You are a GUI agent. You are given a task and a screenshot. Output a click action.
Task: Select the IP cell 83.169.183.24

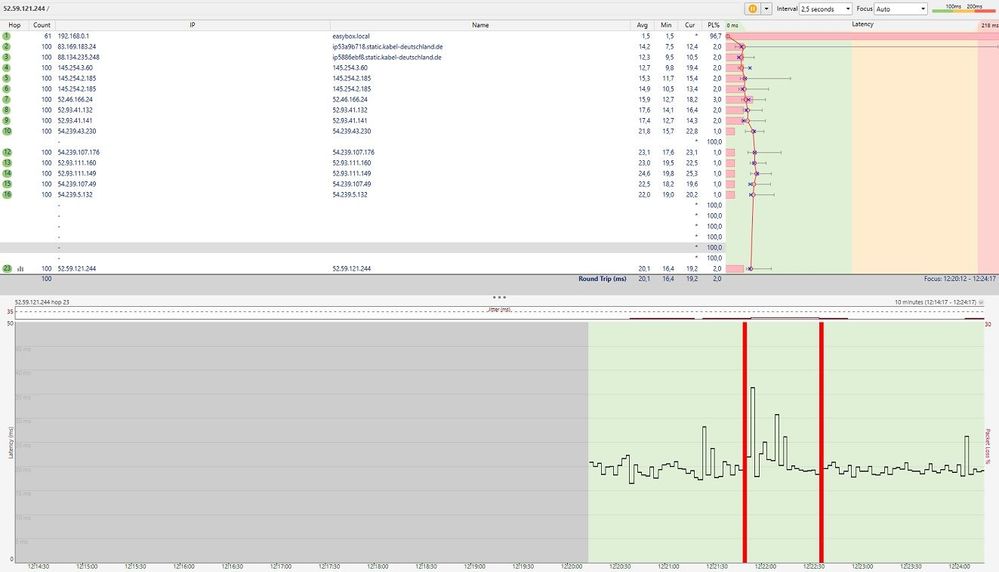pos(76,46)
